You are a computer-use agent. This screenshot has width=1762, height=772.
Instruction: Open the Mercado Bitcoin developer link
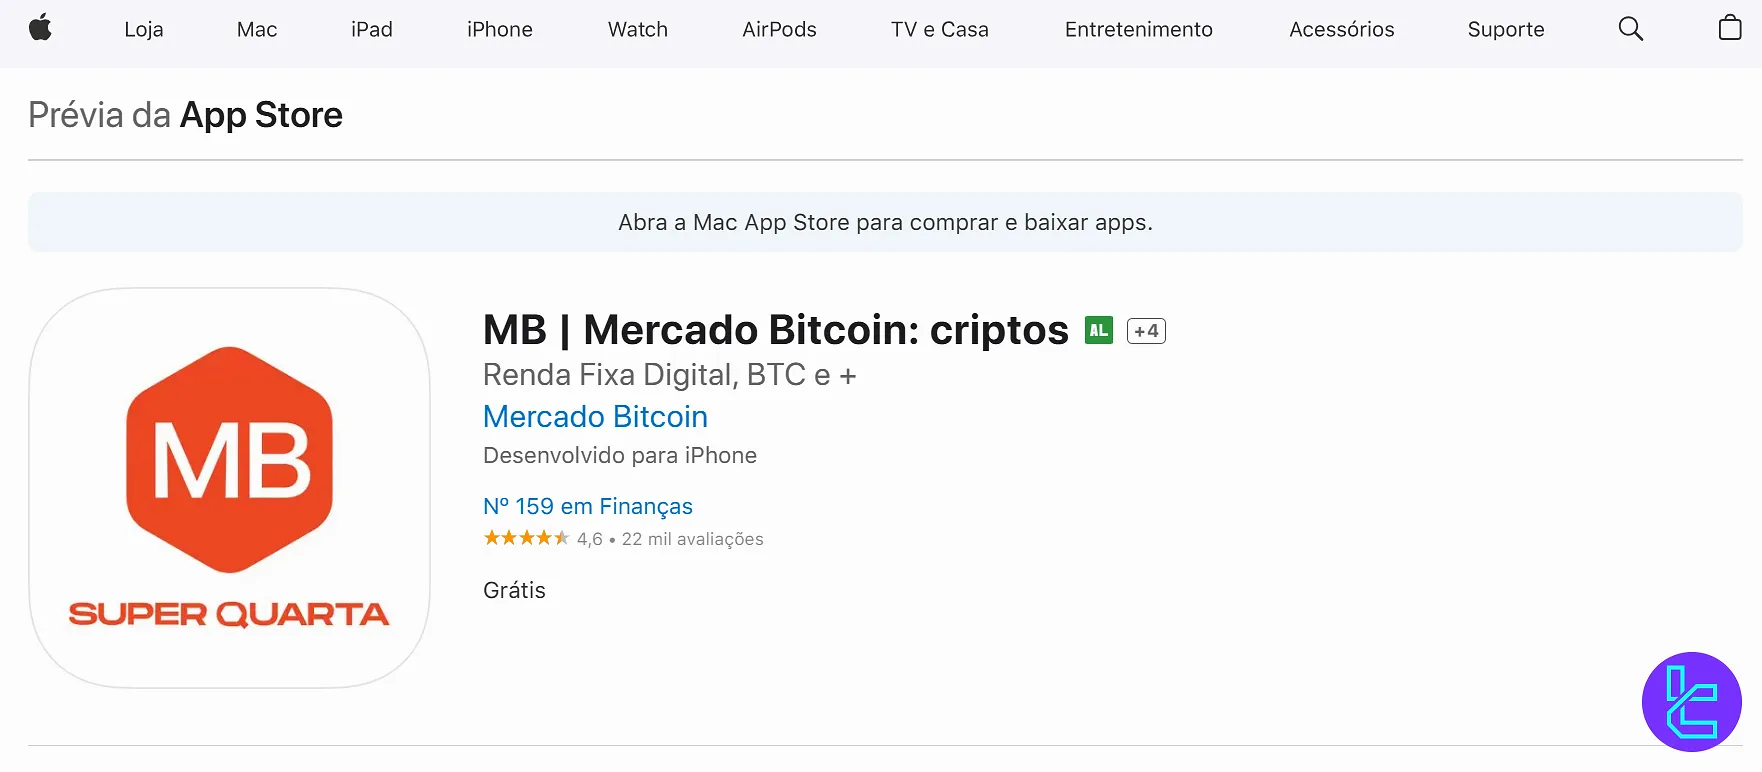595,417
